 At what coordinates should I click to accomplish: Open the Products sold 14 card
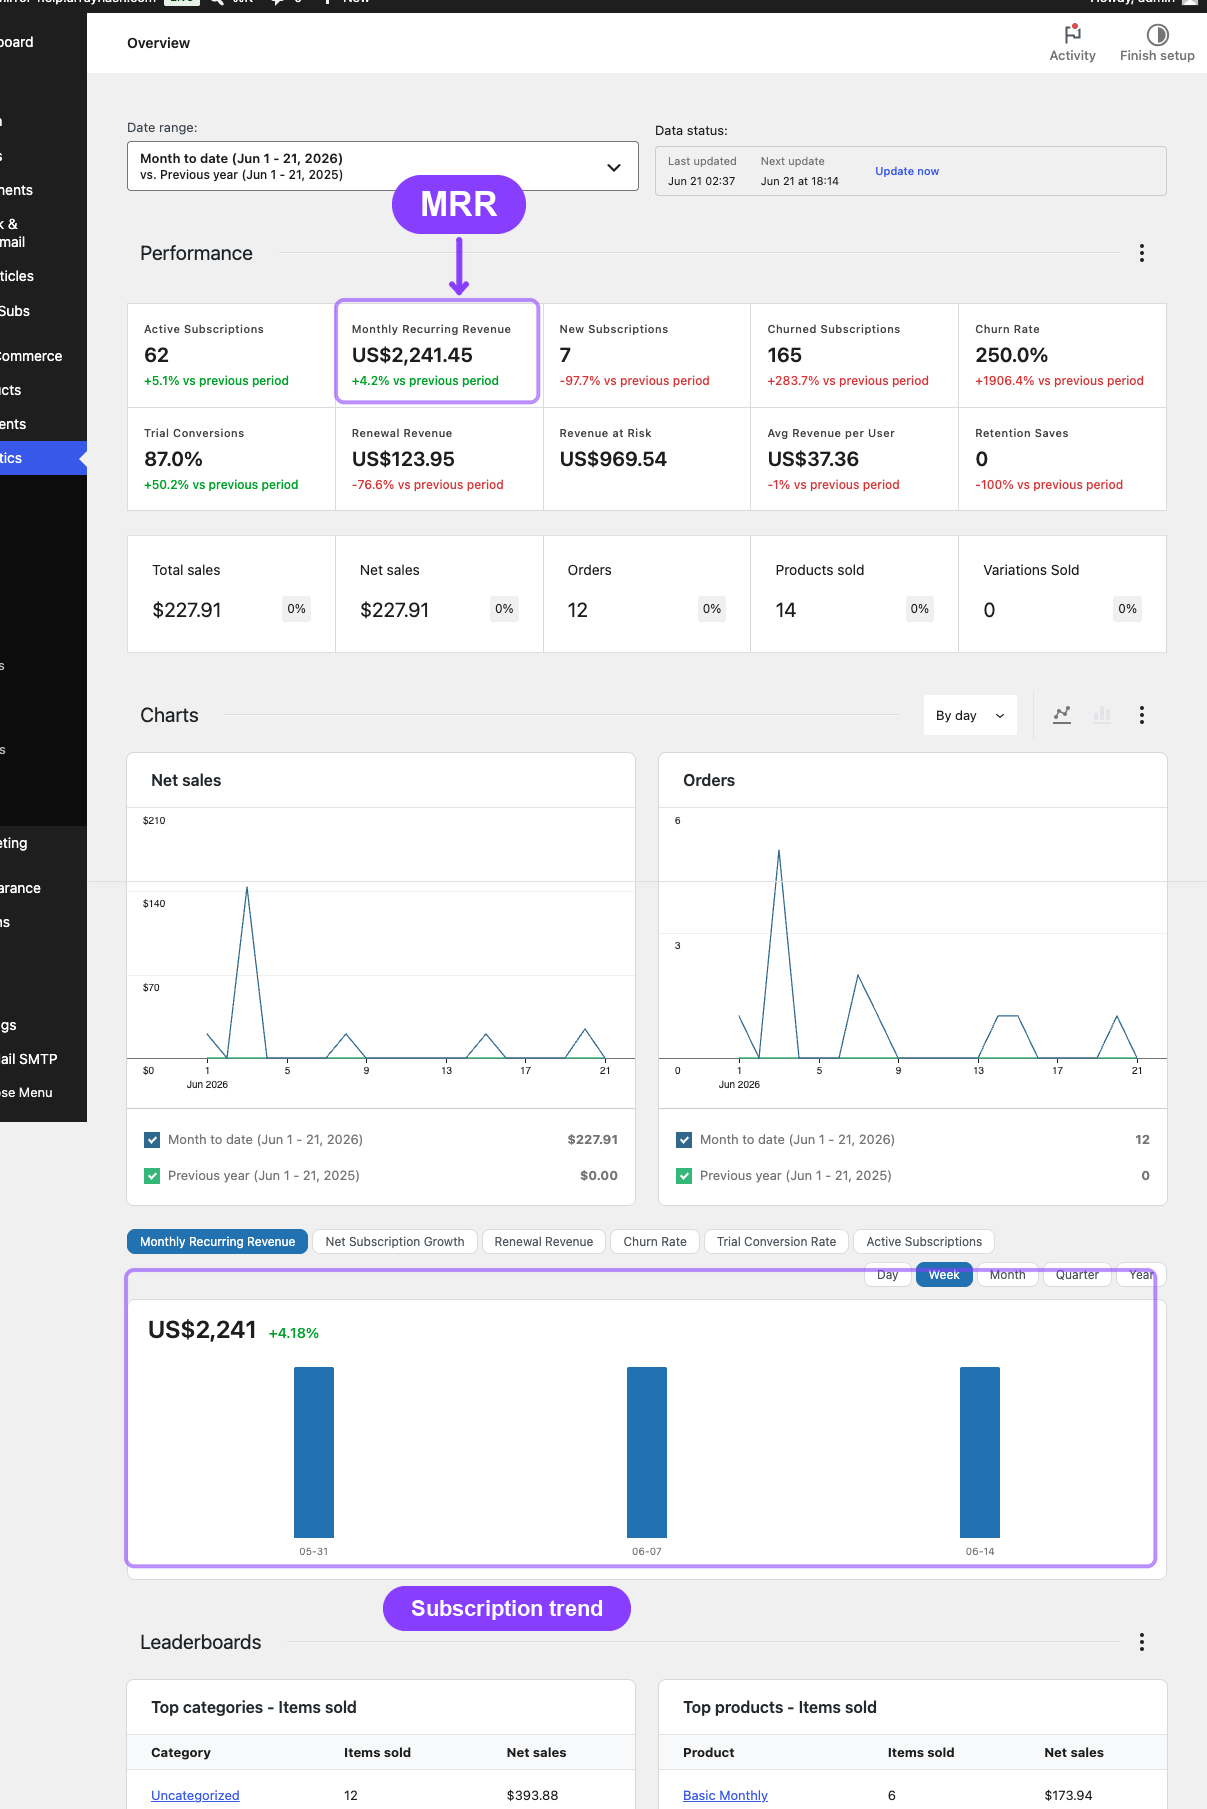point(854,594)
